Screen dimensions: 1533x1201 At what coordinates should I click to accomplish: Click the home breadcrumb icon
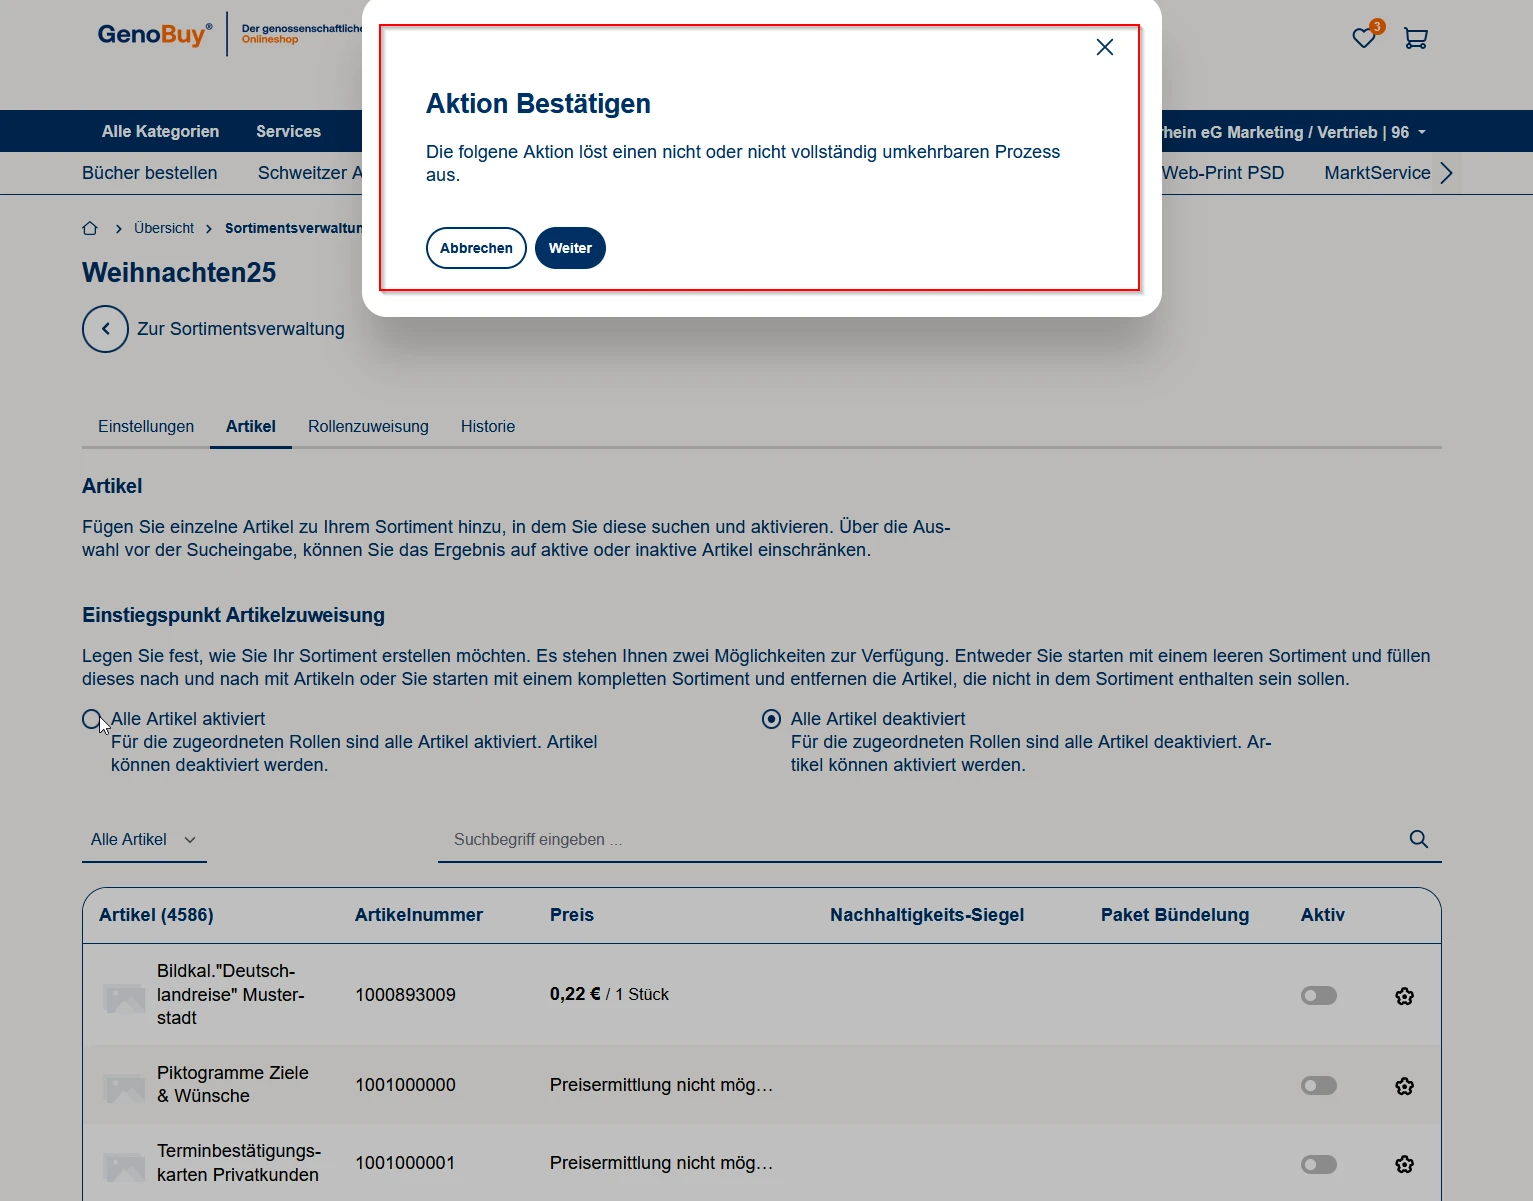[x=90, y=228]
